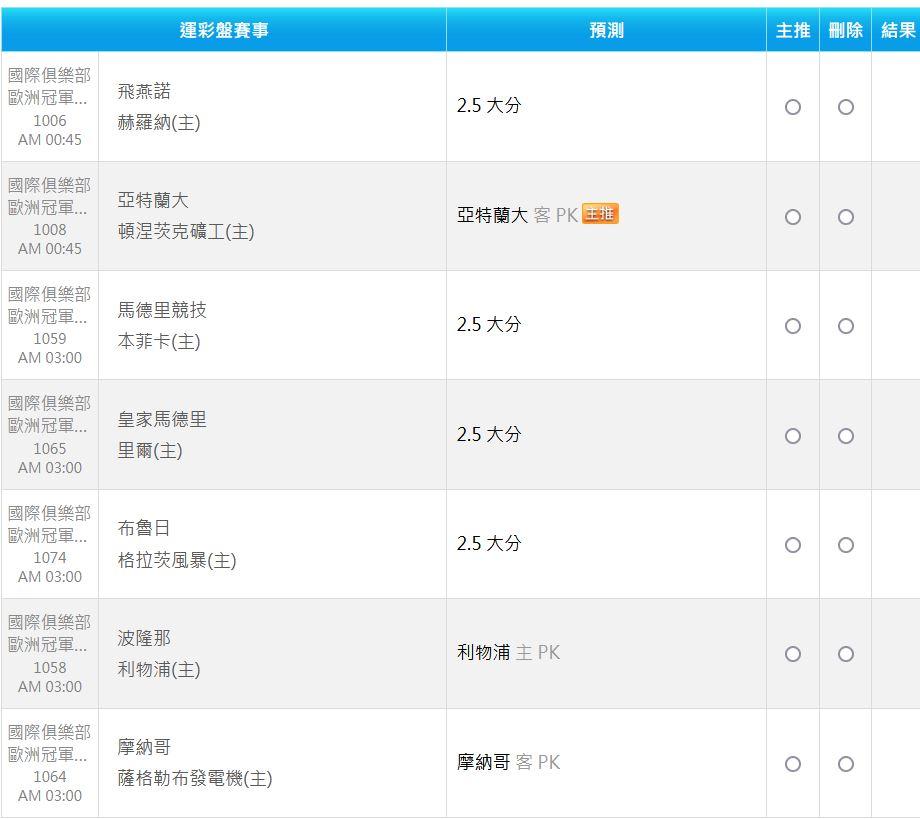Click team name 頓涅茨克礦工(主)
Viewport: 920px width, 819px height.
click(x=186, y=231)
